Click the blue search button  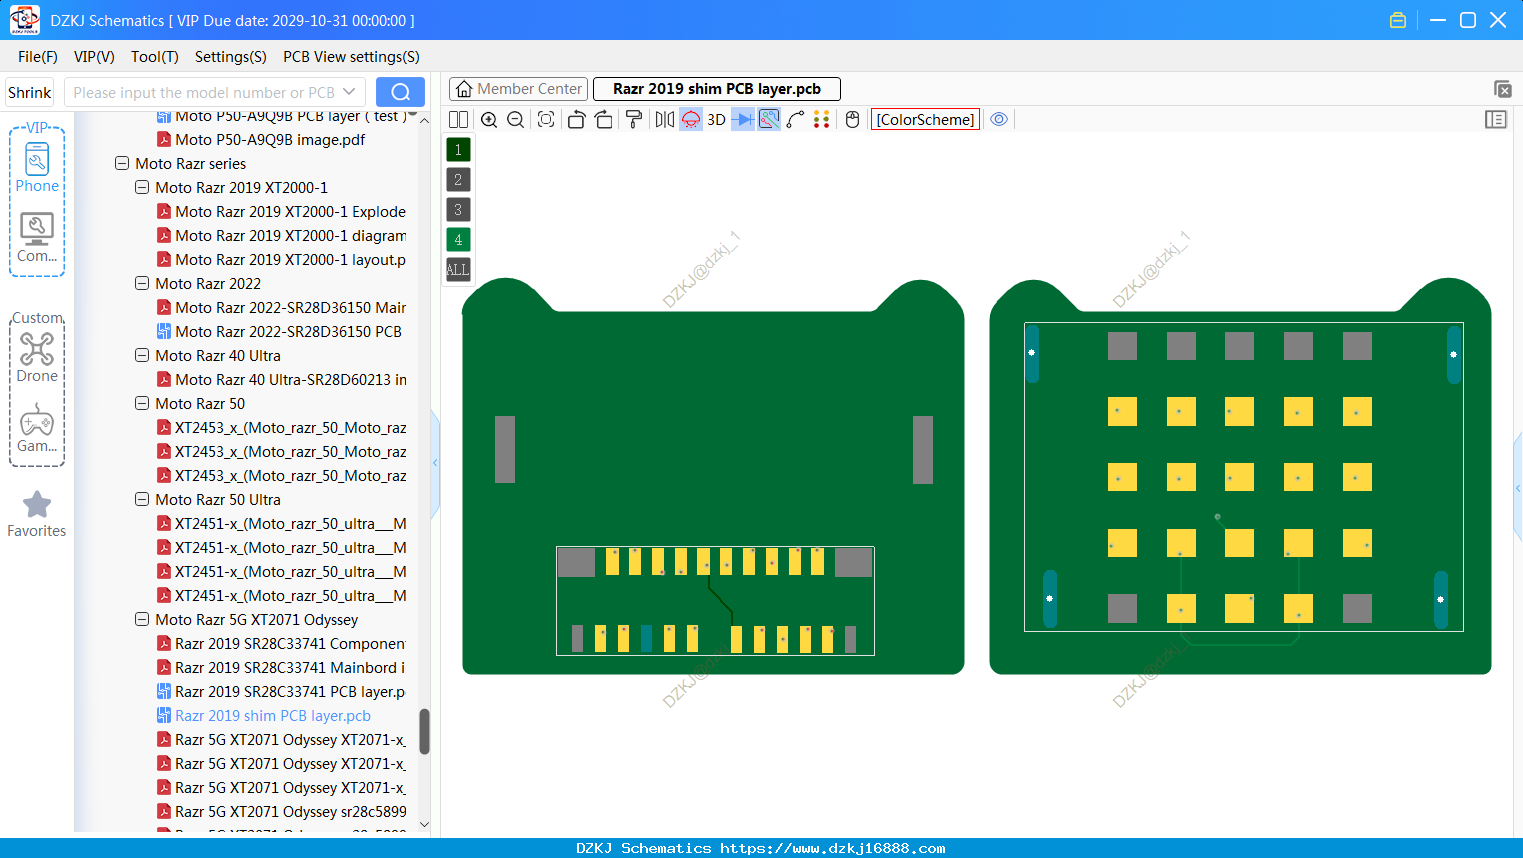(400, 92)
